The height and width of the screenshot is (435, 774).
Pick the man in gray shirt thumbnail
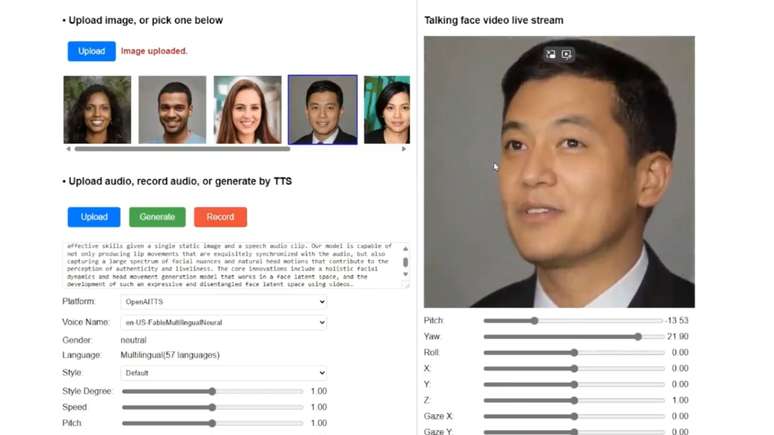[x=172, y=110]
